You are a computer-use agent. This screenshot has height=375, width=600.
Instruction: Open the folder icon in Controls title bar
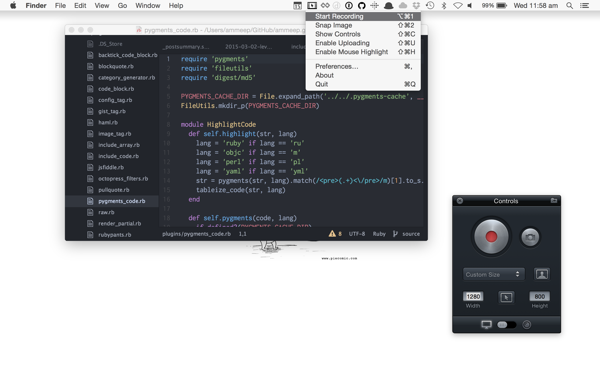click(554, 201)
